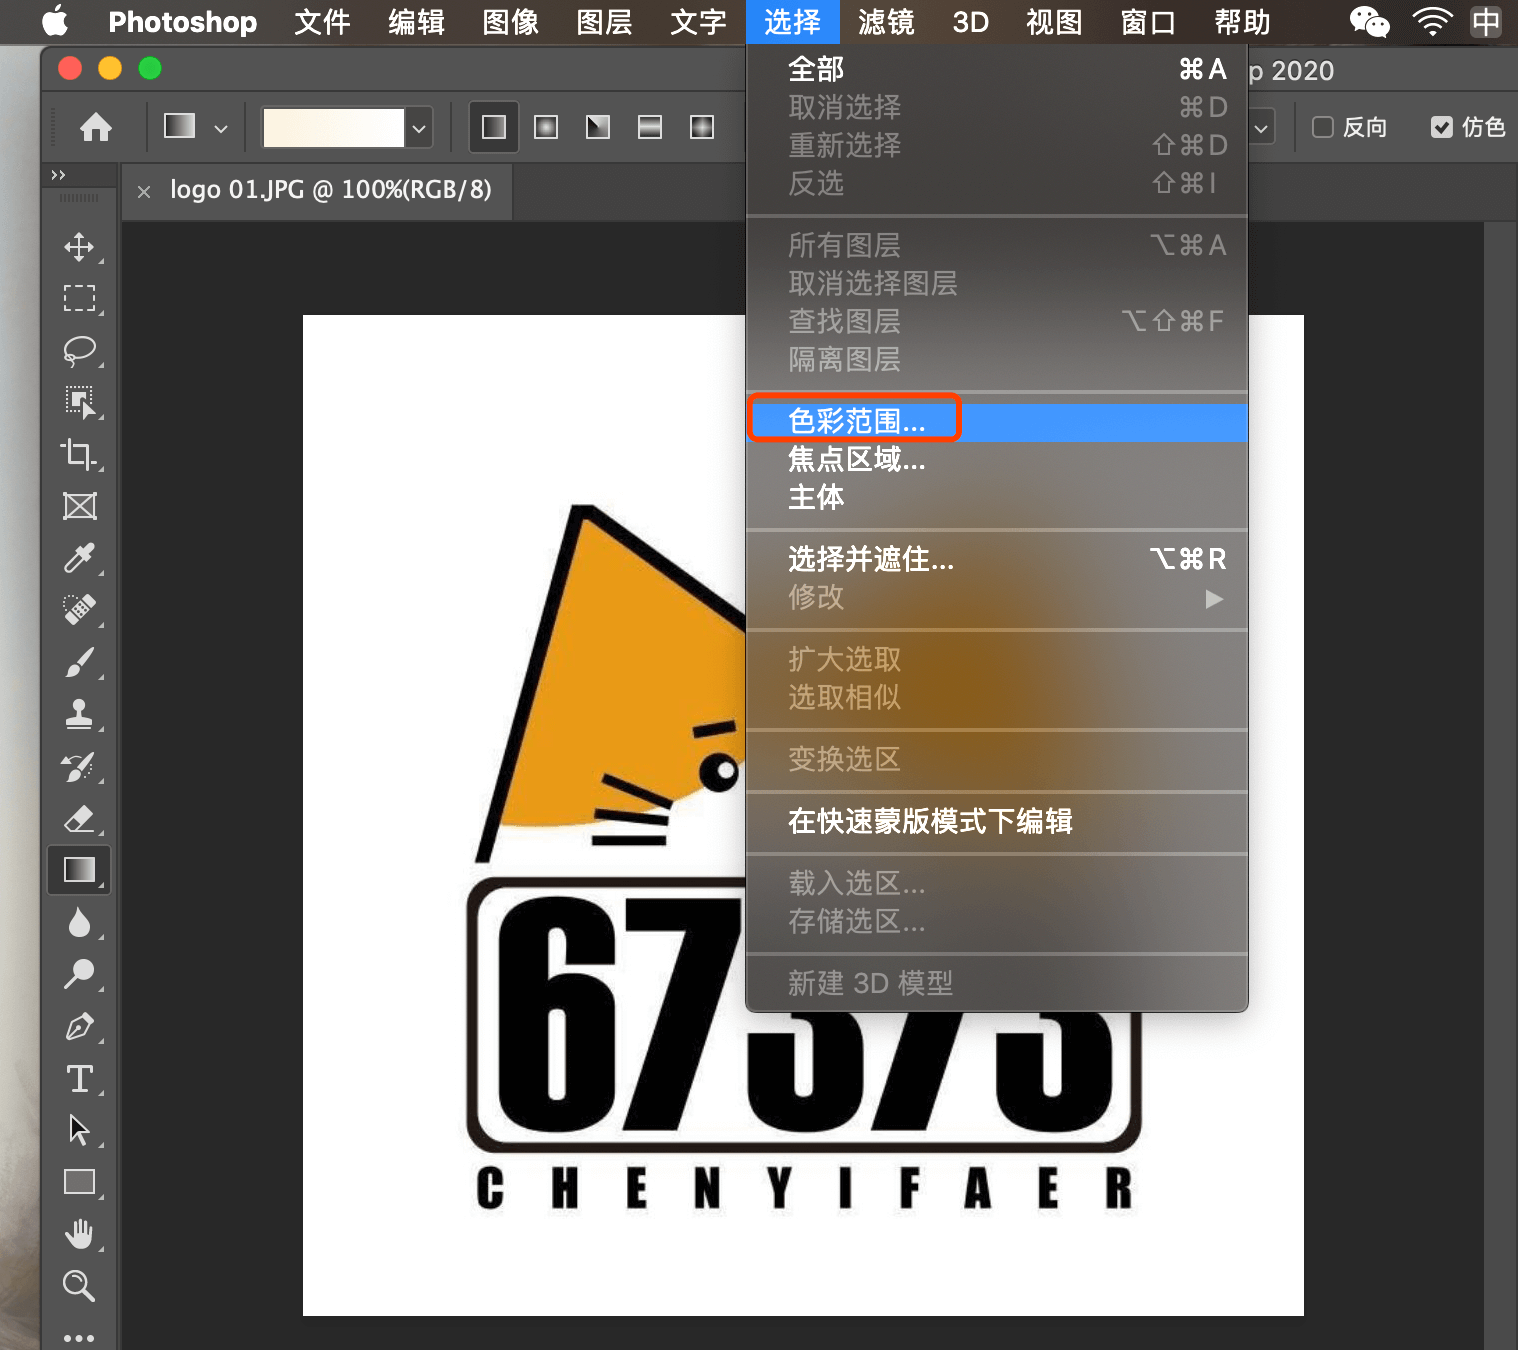Screen dimensions: 1518x1350
Task: Open the 滤镜 menu
Action: (x=886, y=22)
